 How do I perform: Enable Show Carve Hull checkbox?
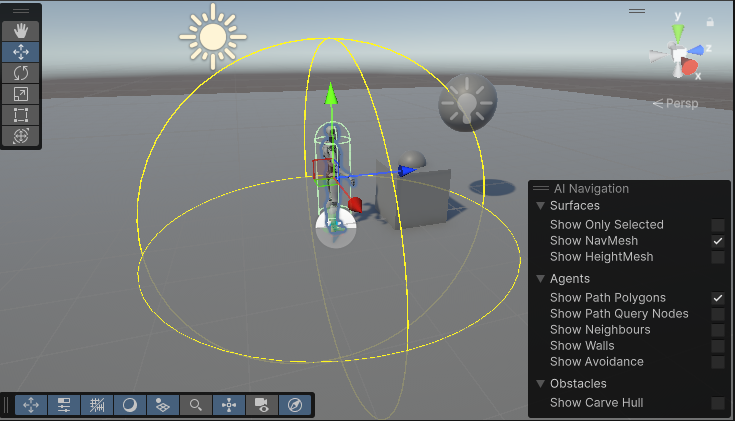(x=718, y=403)
